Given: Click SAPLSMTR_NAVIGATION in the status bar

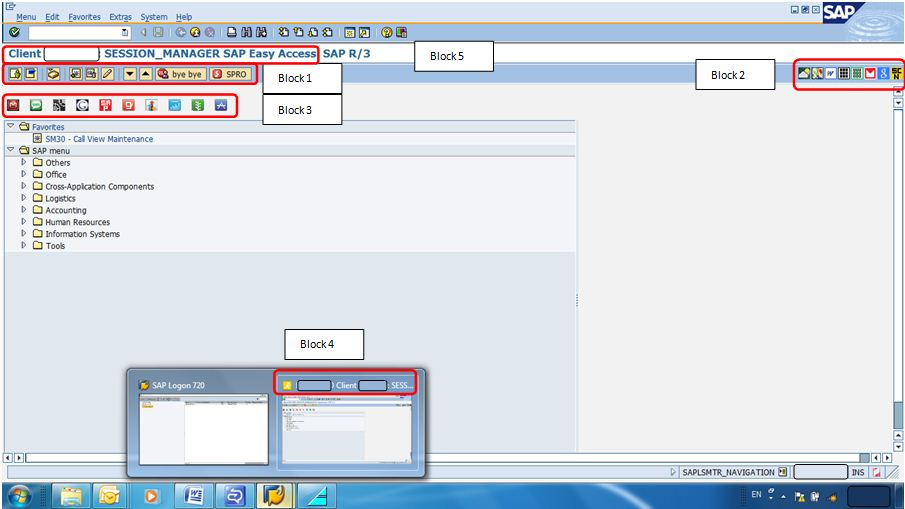Looking at the screenshot, I should [x=728, y=472].
